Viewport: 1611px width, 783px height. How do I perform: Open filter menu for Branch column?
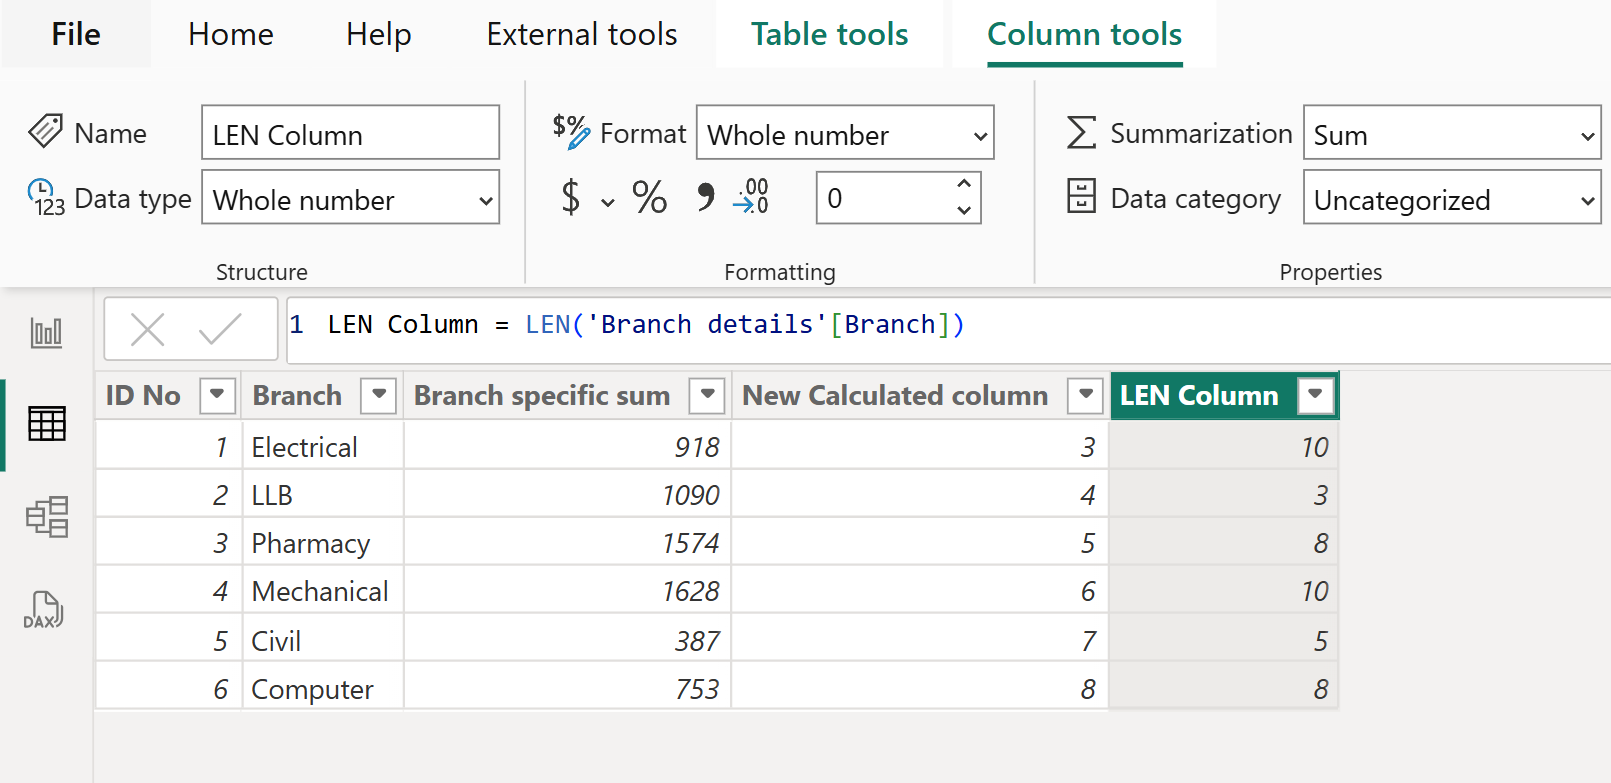[x=379, y=395]
